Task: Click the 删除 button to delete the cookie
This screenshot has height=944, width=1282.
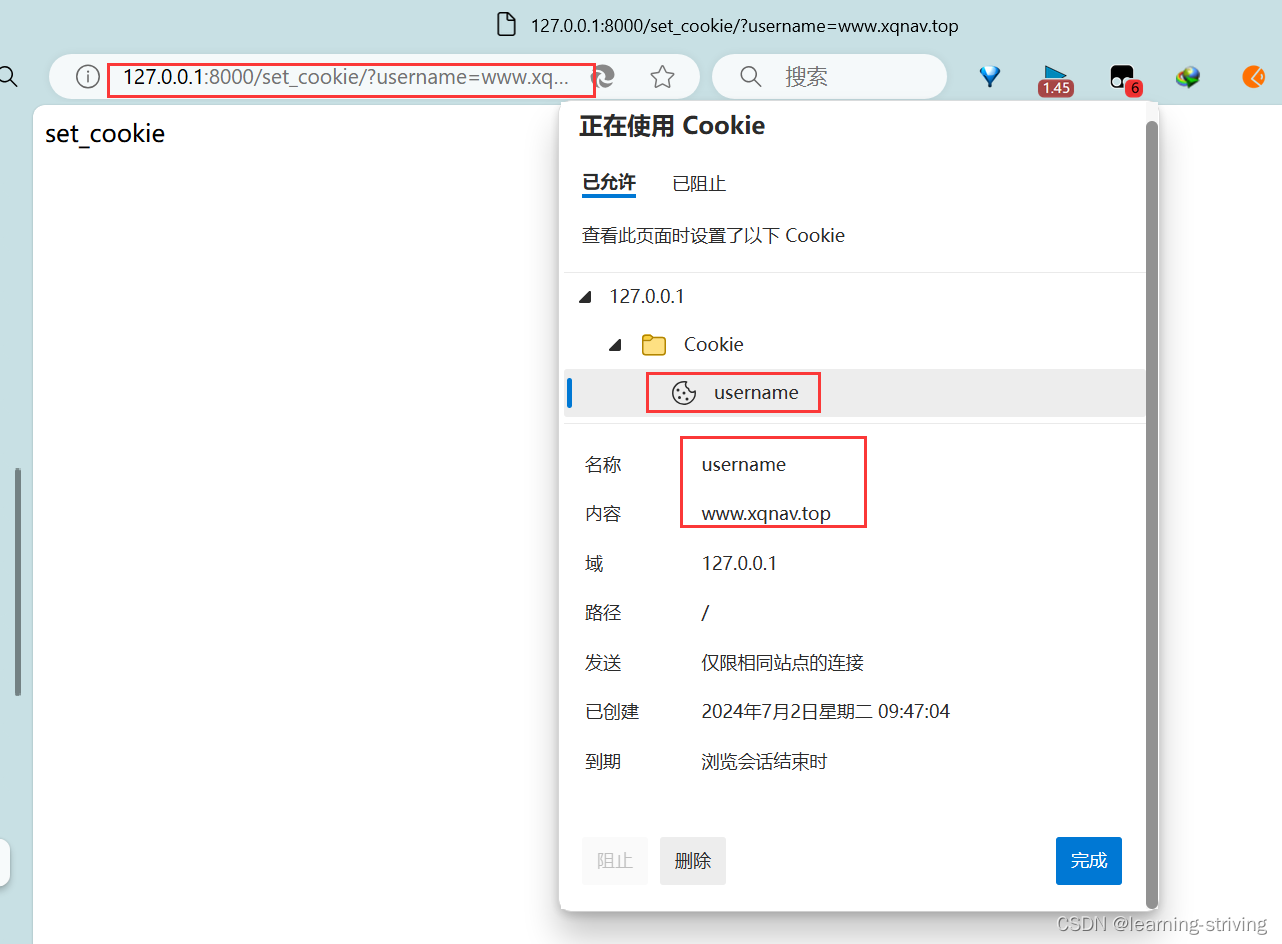Action: [692, 860]
